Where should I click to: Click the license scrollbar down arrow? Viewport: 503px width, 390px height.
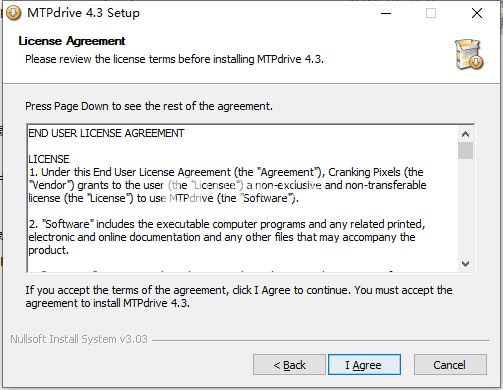tap(465, 264)
